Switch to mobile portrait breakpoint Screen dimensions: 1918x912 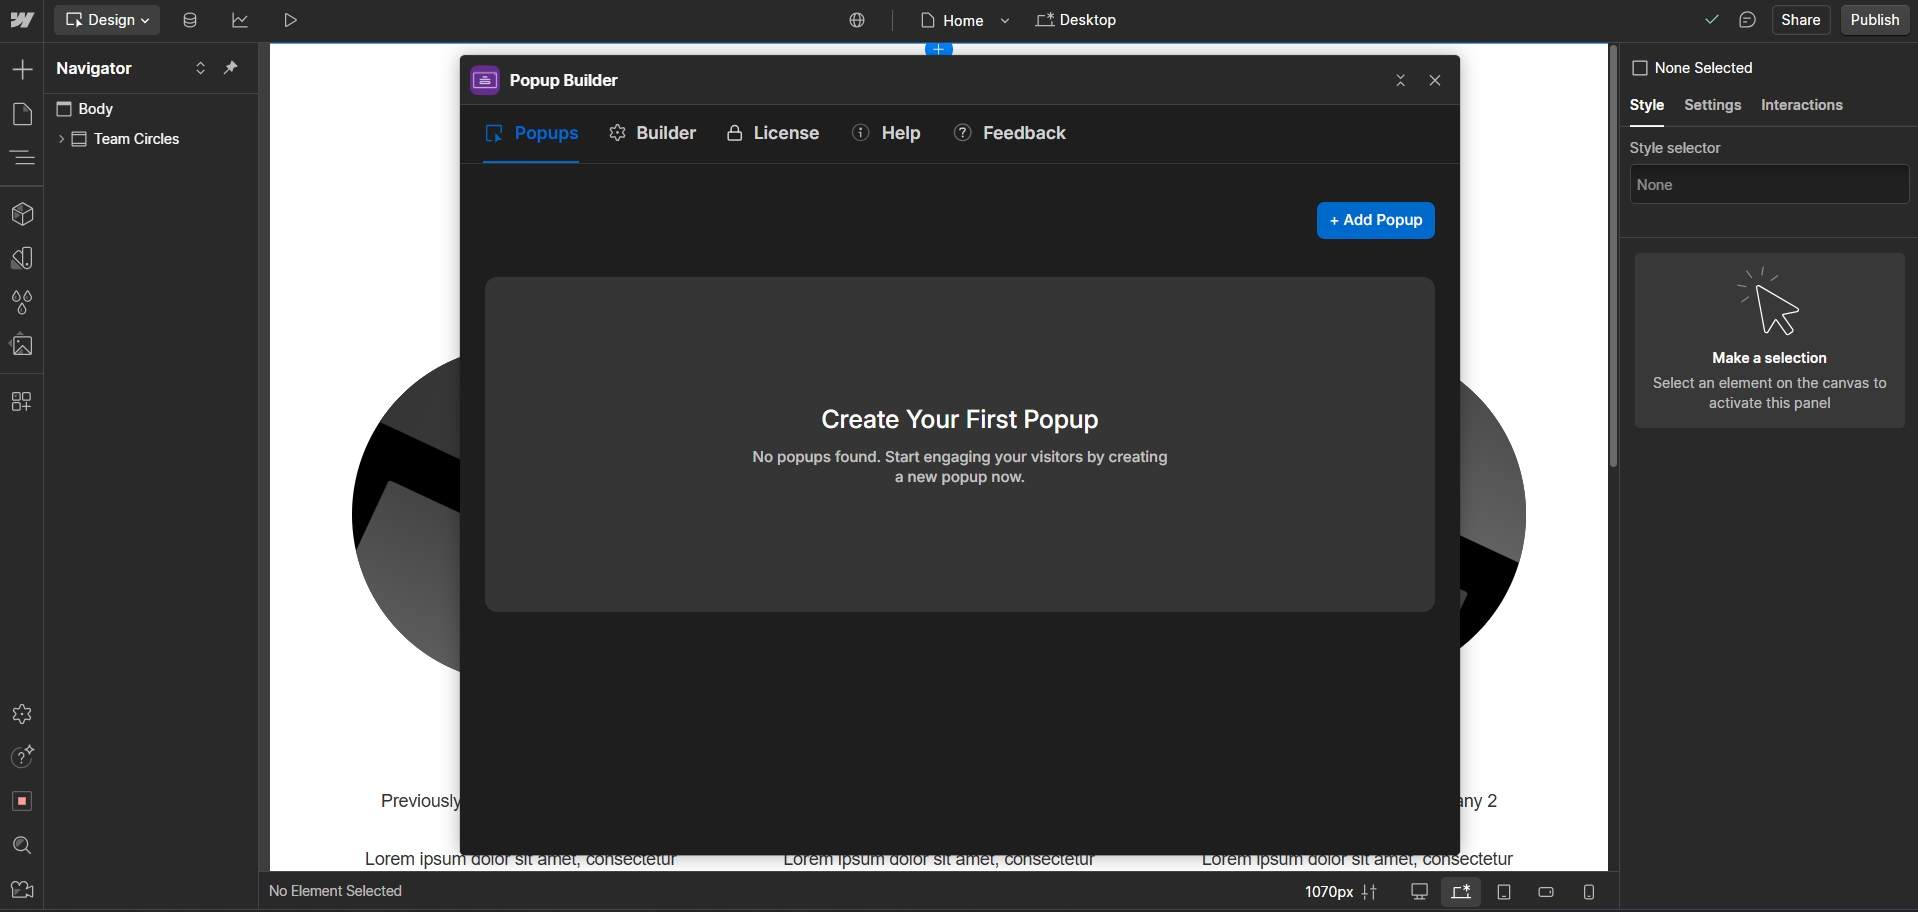[x=1589, y=892]
